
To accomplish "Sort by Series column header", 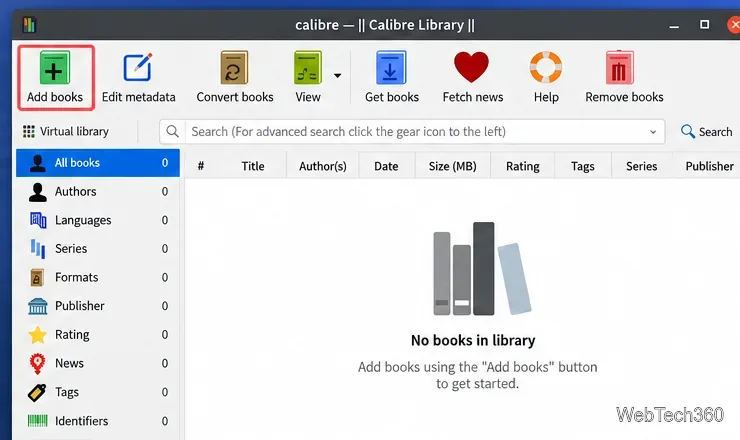I will (x=642, y=166).
